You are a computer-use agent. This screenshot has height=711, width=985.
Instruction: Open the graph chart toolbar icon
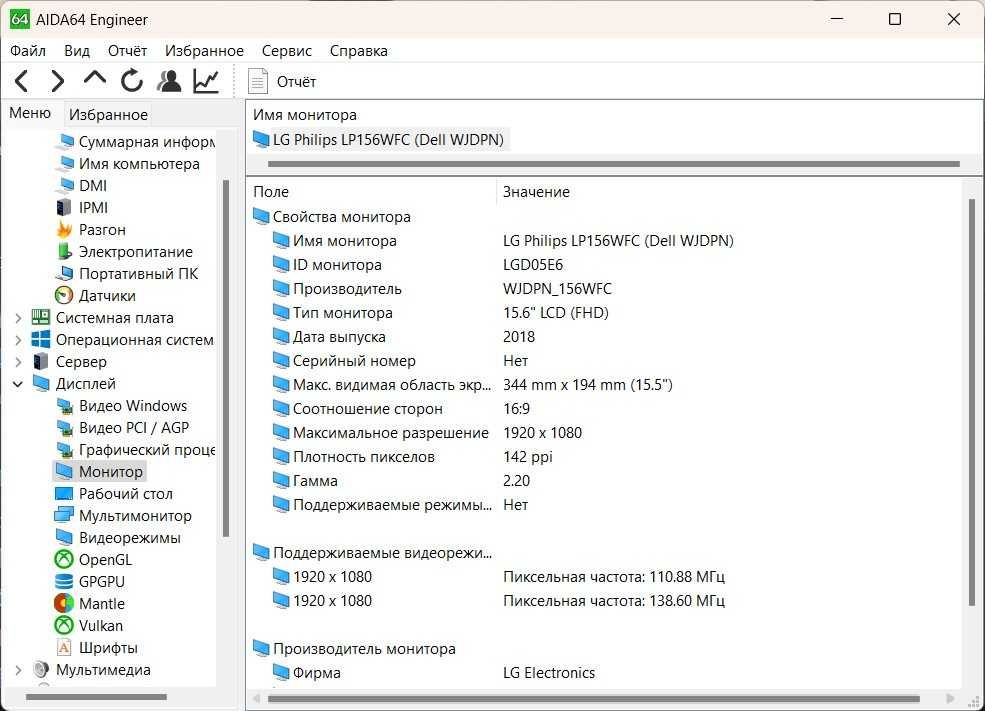coord(206,81)
